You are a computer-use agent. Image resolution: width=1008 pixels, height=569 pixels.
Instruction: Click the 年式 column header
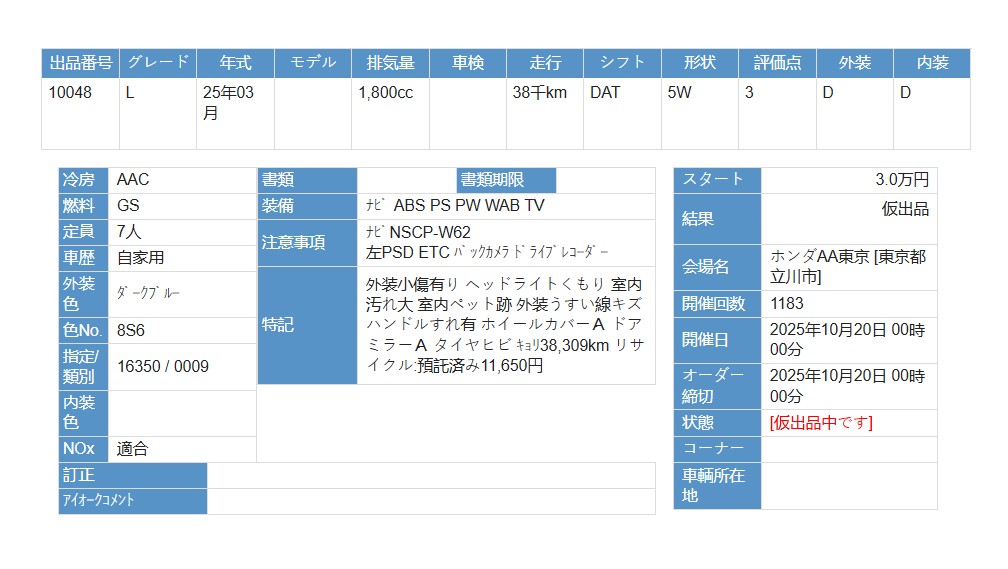click(235, 63)
